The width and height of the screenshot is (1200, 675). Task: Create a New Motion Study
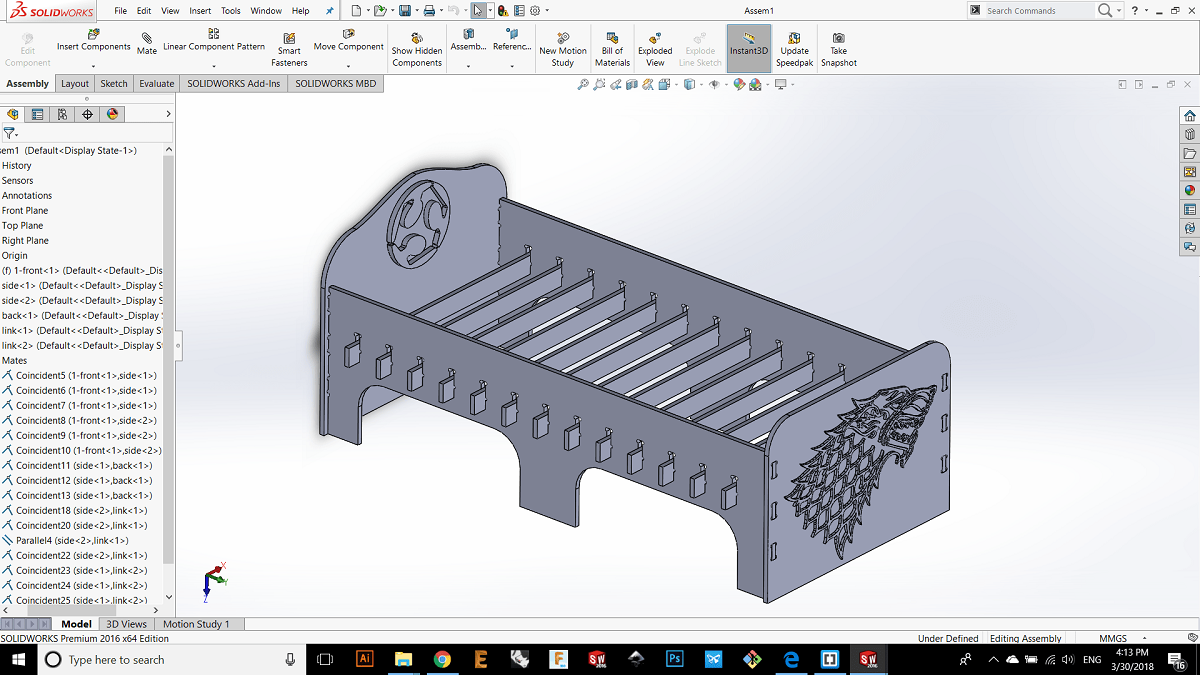point(563,50)
